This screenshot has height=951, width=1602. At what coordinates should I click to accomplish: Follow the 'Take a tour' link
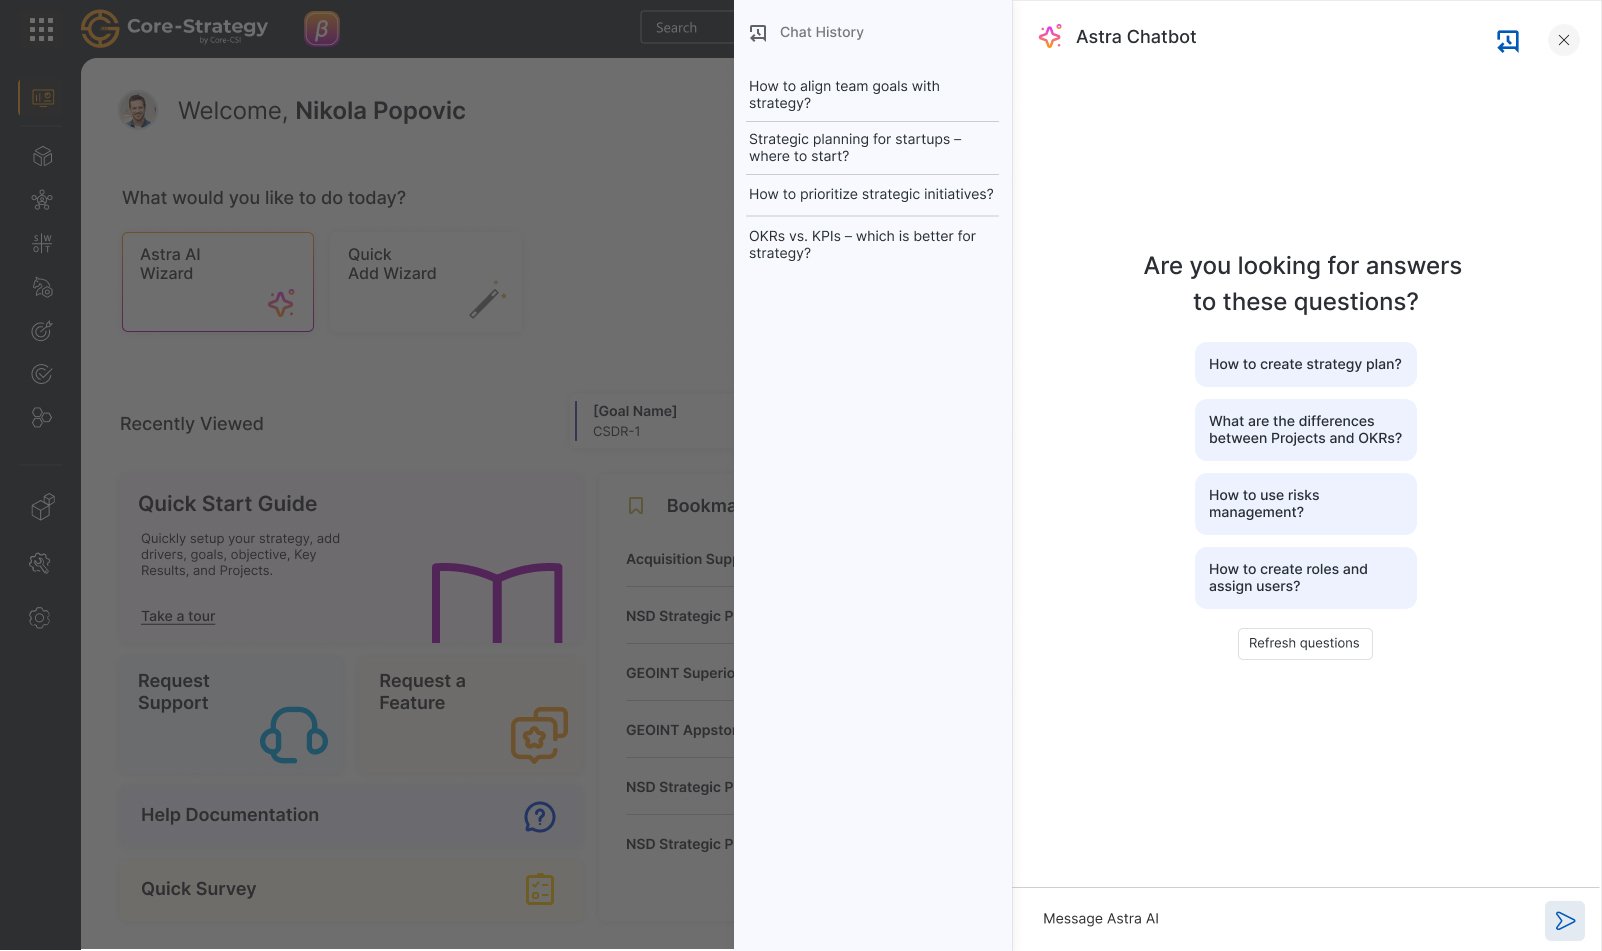[x=178, y=617]
